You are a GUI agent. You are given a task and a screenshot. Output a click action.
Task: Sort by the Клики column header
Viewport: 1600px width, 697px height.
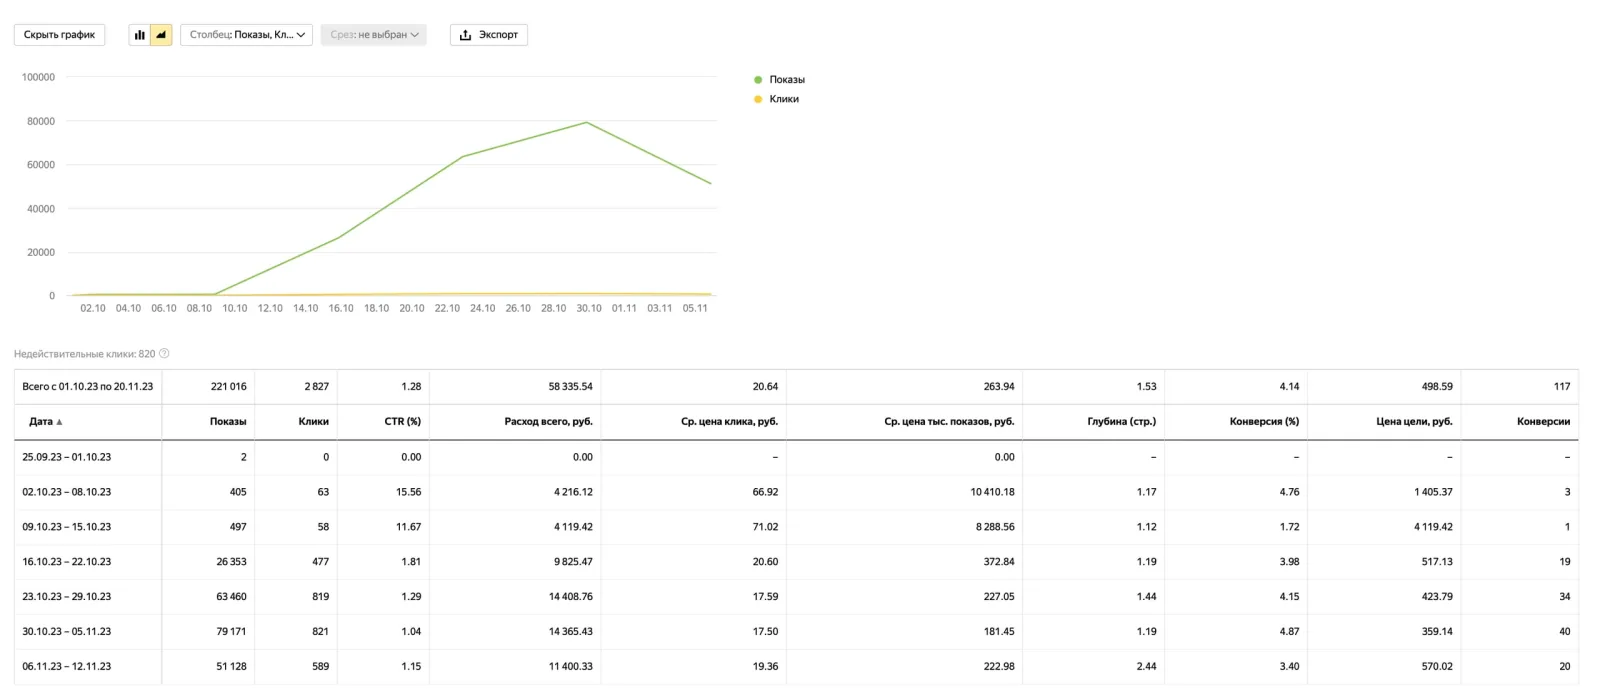point(313,422)
